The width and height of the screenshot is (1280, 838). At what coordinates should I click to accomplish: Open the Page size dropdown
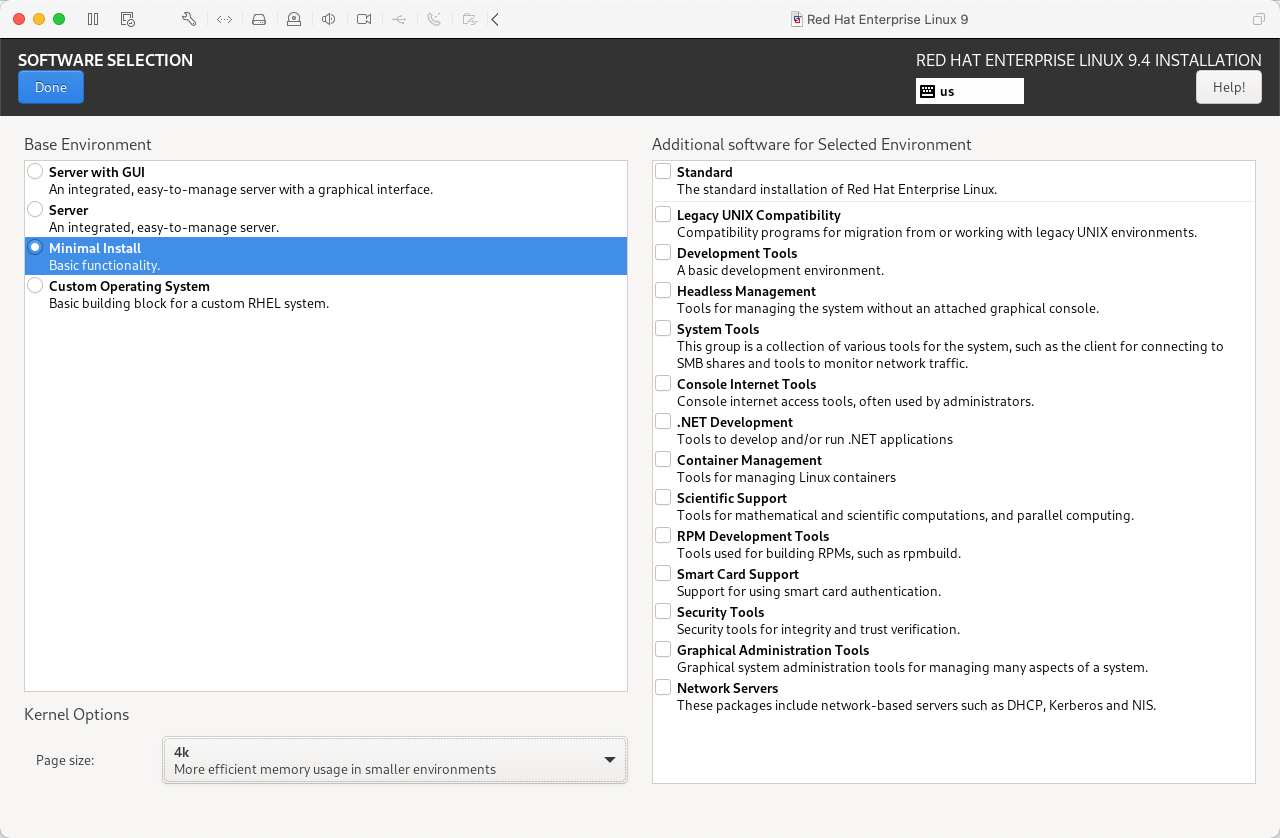pyautogui.click(x=395, y=760)
